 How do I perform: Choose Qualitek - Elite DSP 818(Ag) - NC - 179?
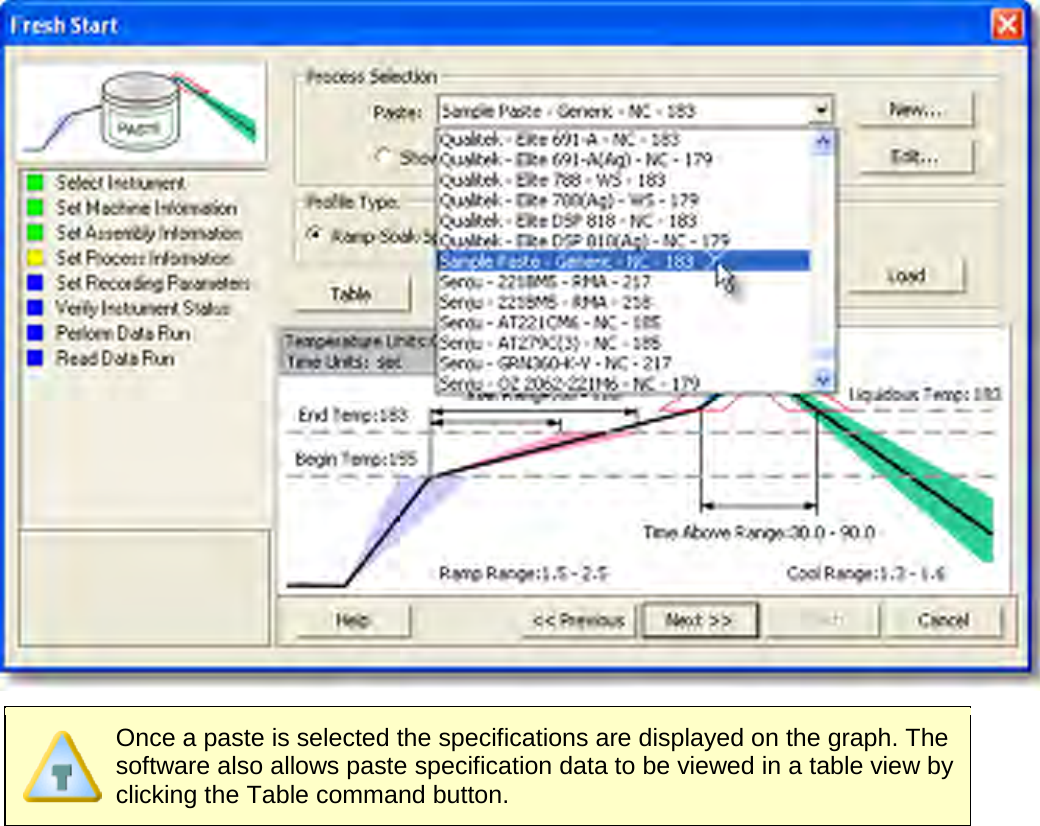coord(623,241)
